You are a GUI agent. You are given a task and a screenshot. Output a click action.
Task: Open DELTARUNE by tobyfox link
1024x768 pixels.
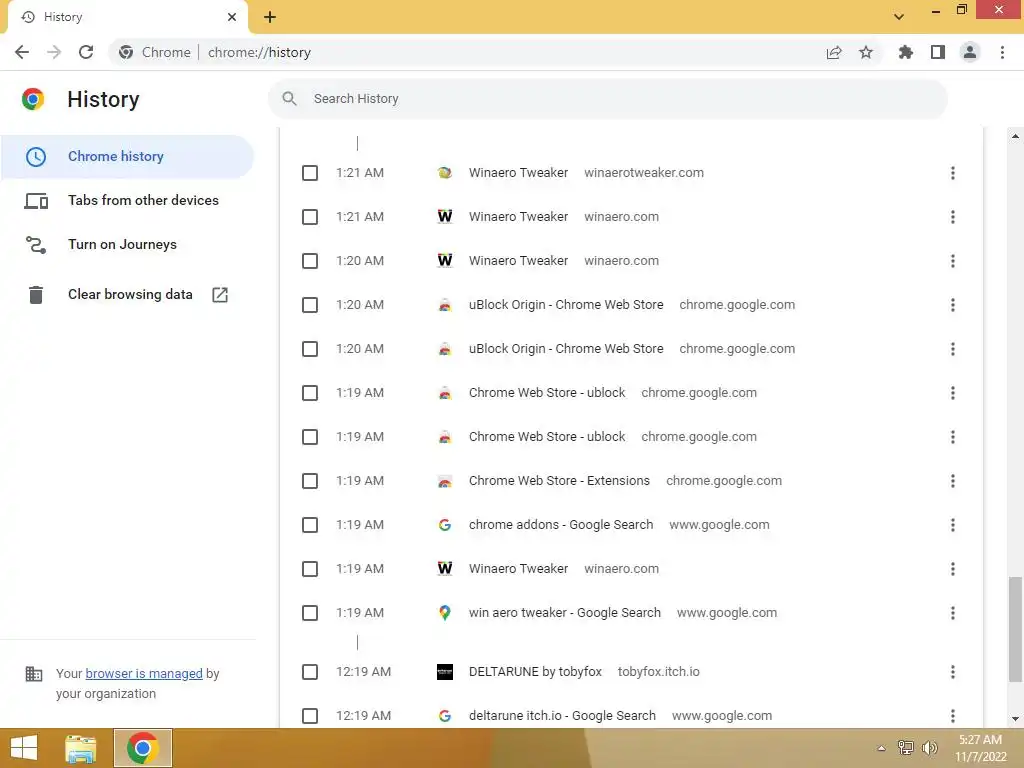[536, 672]
